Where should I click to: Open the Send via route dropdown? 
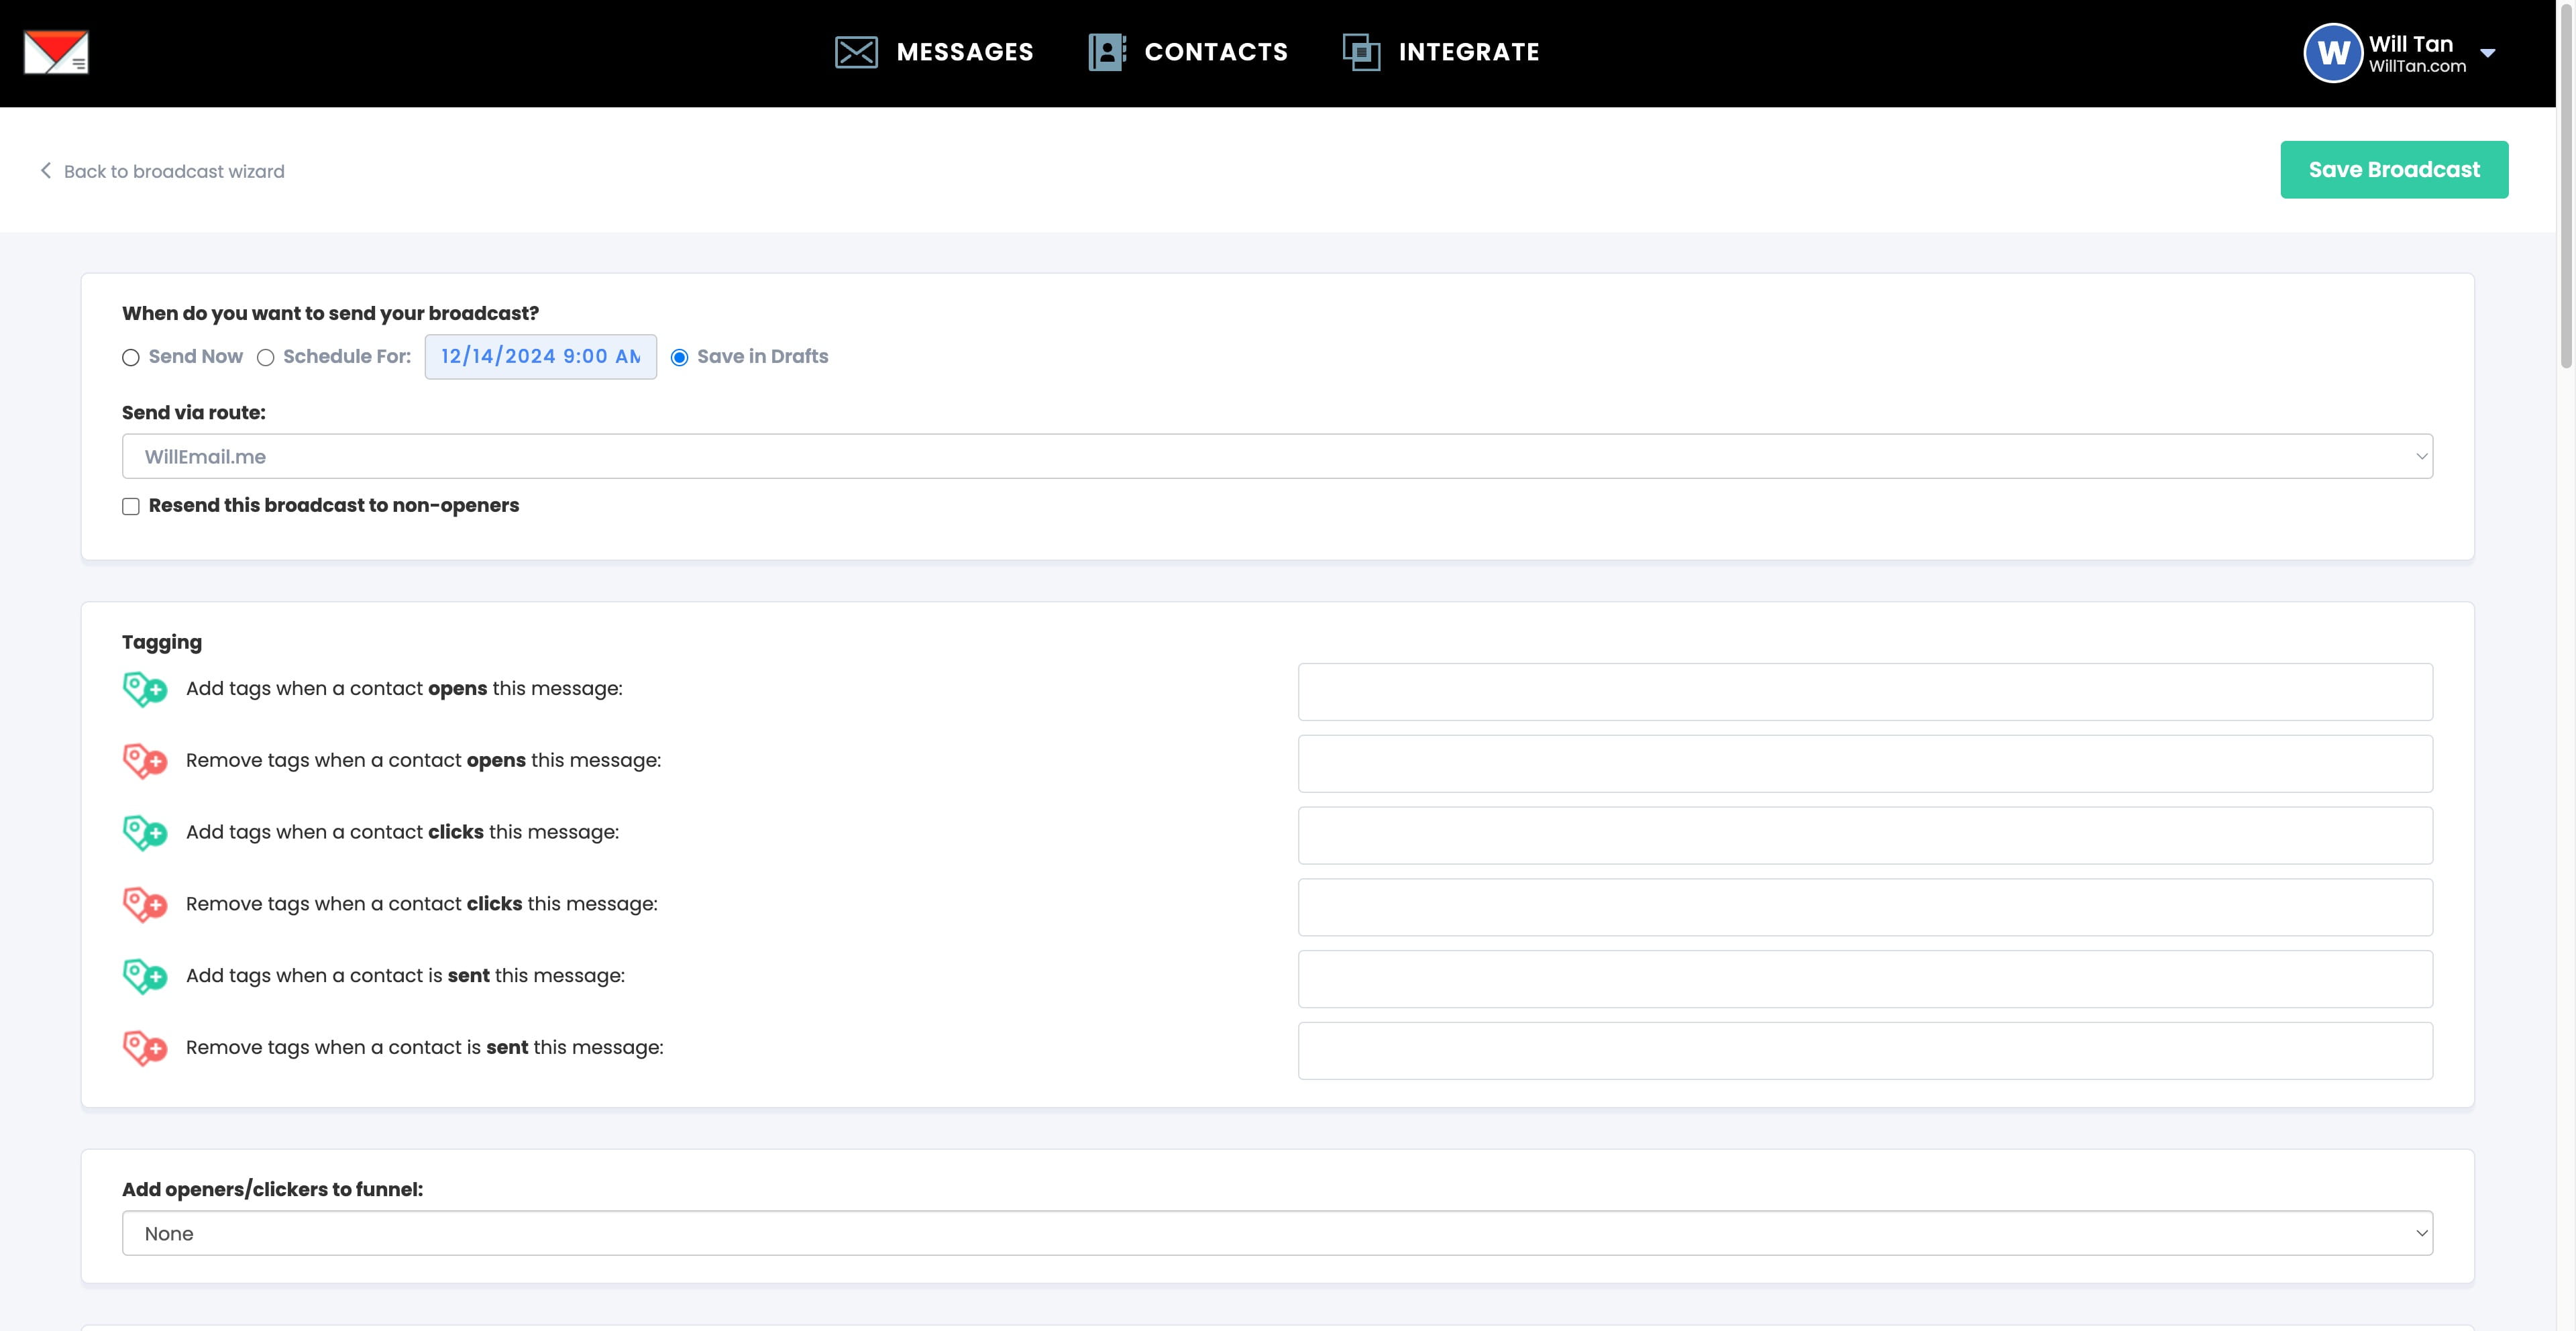[1277, 456]
